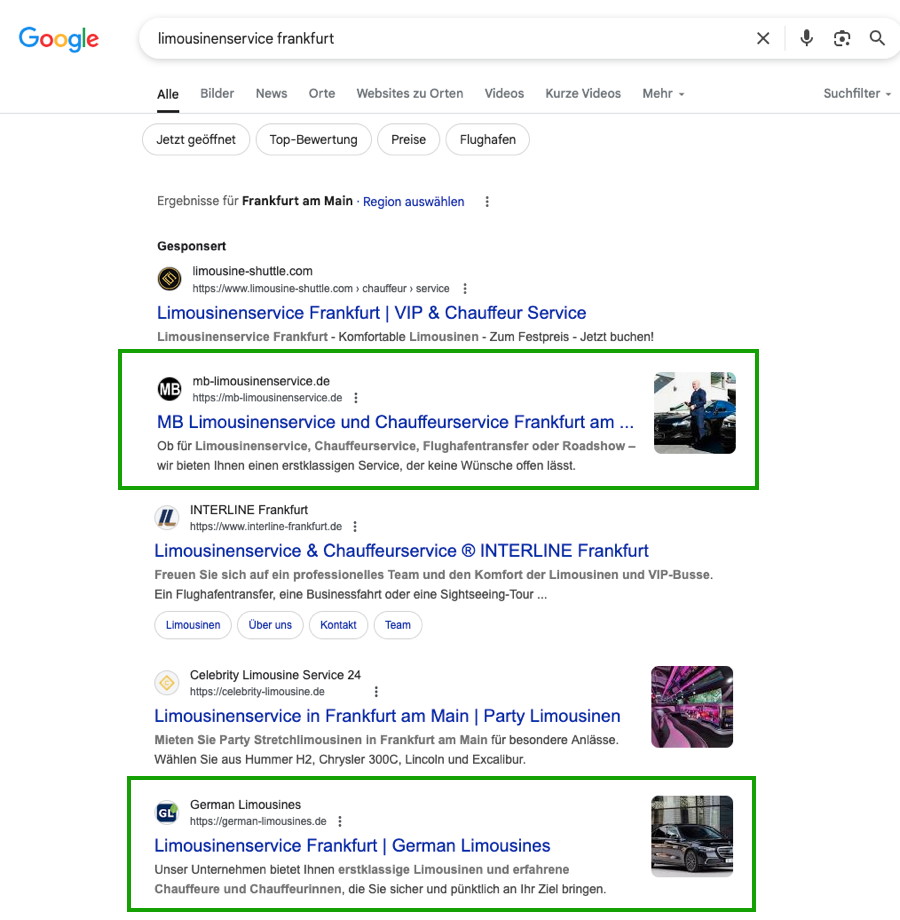Click the Celebrity Limousine Service 24 favicon
Viewport: 900px width, 920px height.
167,682
